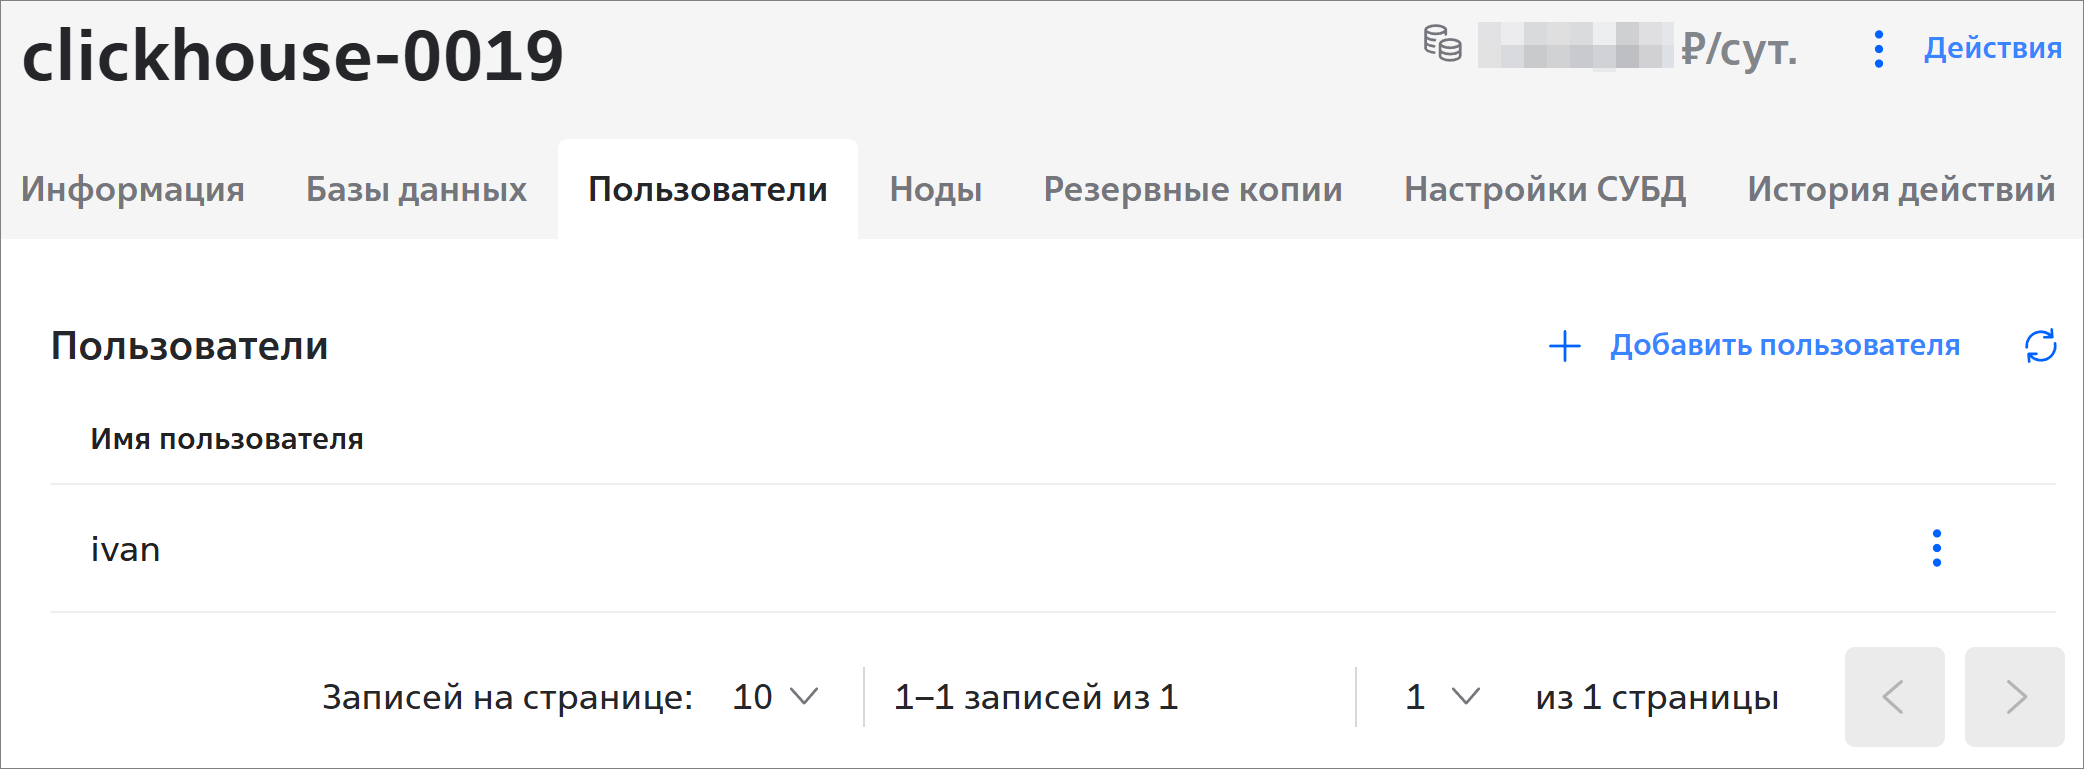Switch to the Ноды tab
Viewport: 2084px width, 769px height.
click(x=936, y=189)
